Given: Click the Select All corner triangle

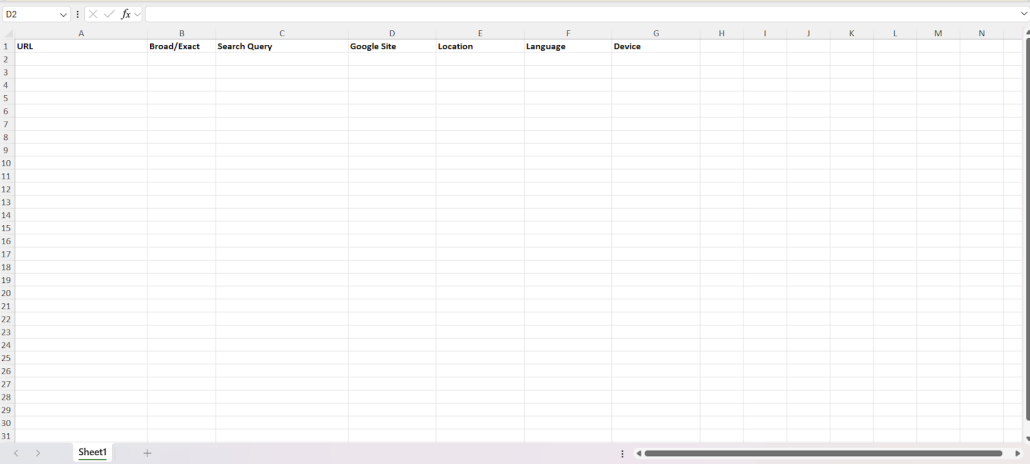Looking at the screenshot, I should (9, 33).
